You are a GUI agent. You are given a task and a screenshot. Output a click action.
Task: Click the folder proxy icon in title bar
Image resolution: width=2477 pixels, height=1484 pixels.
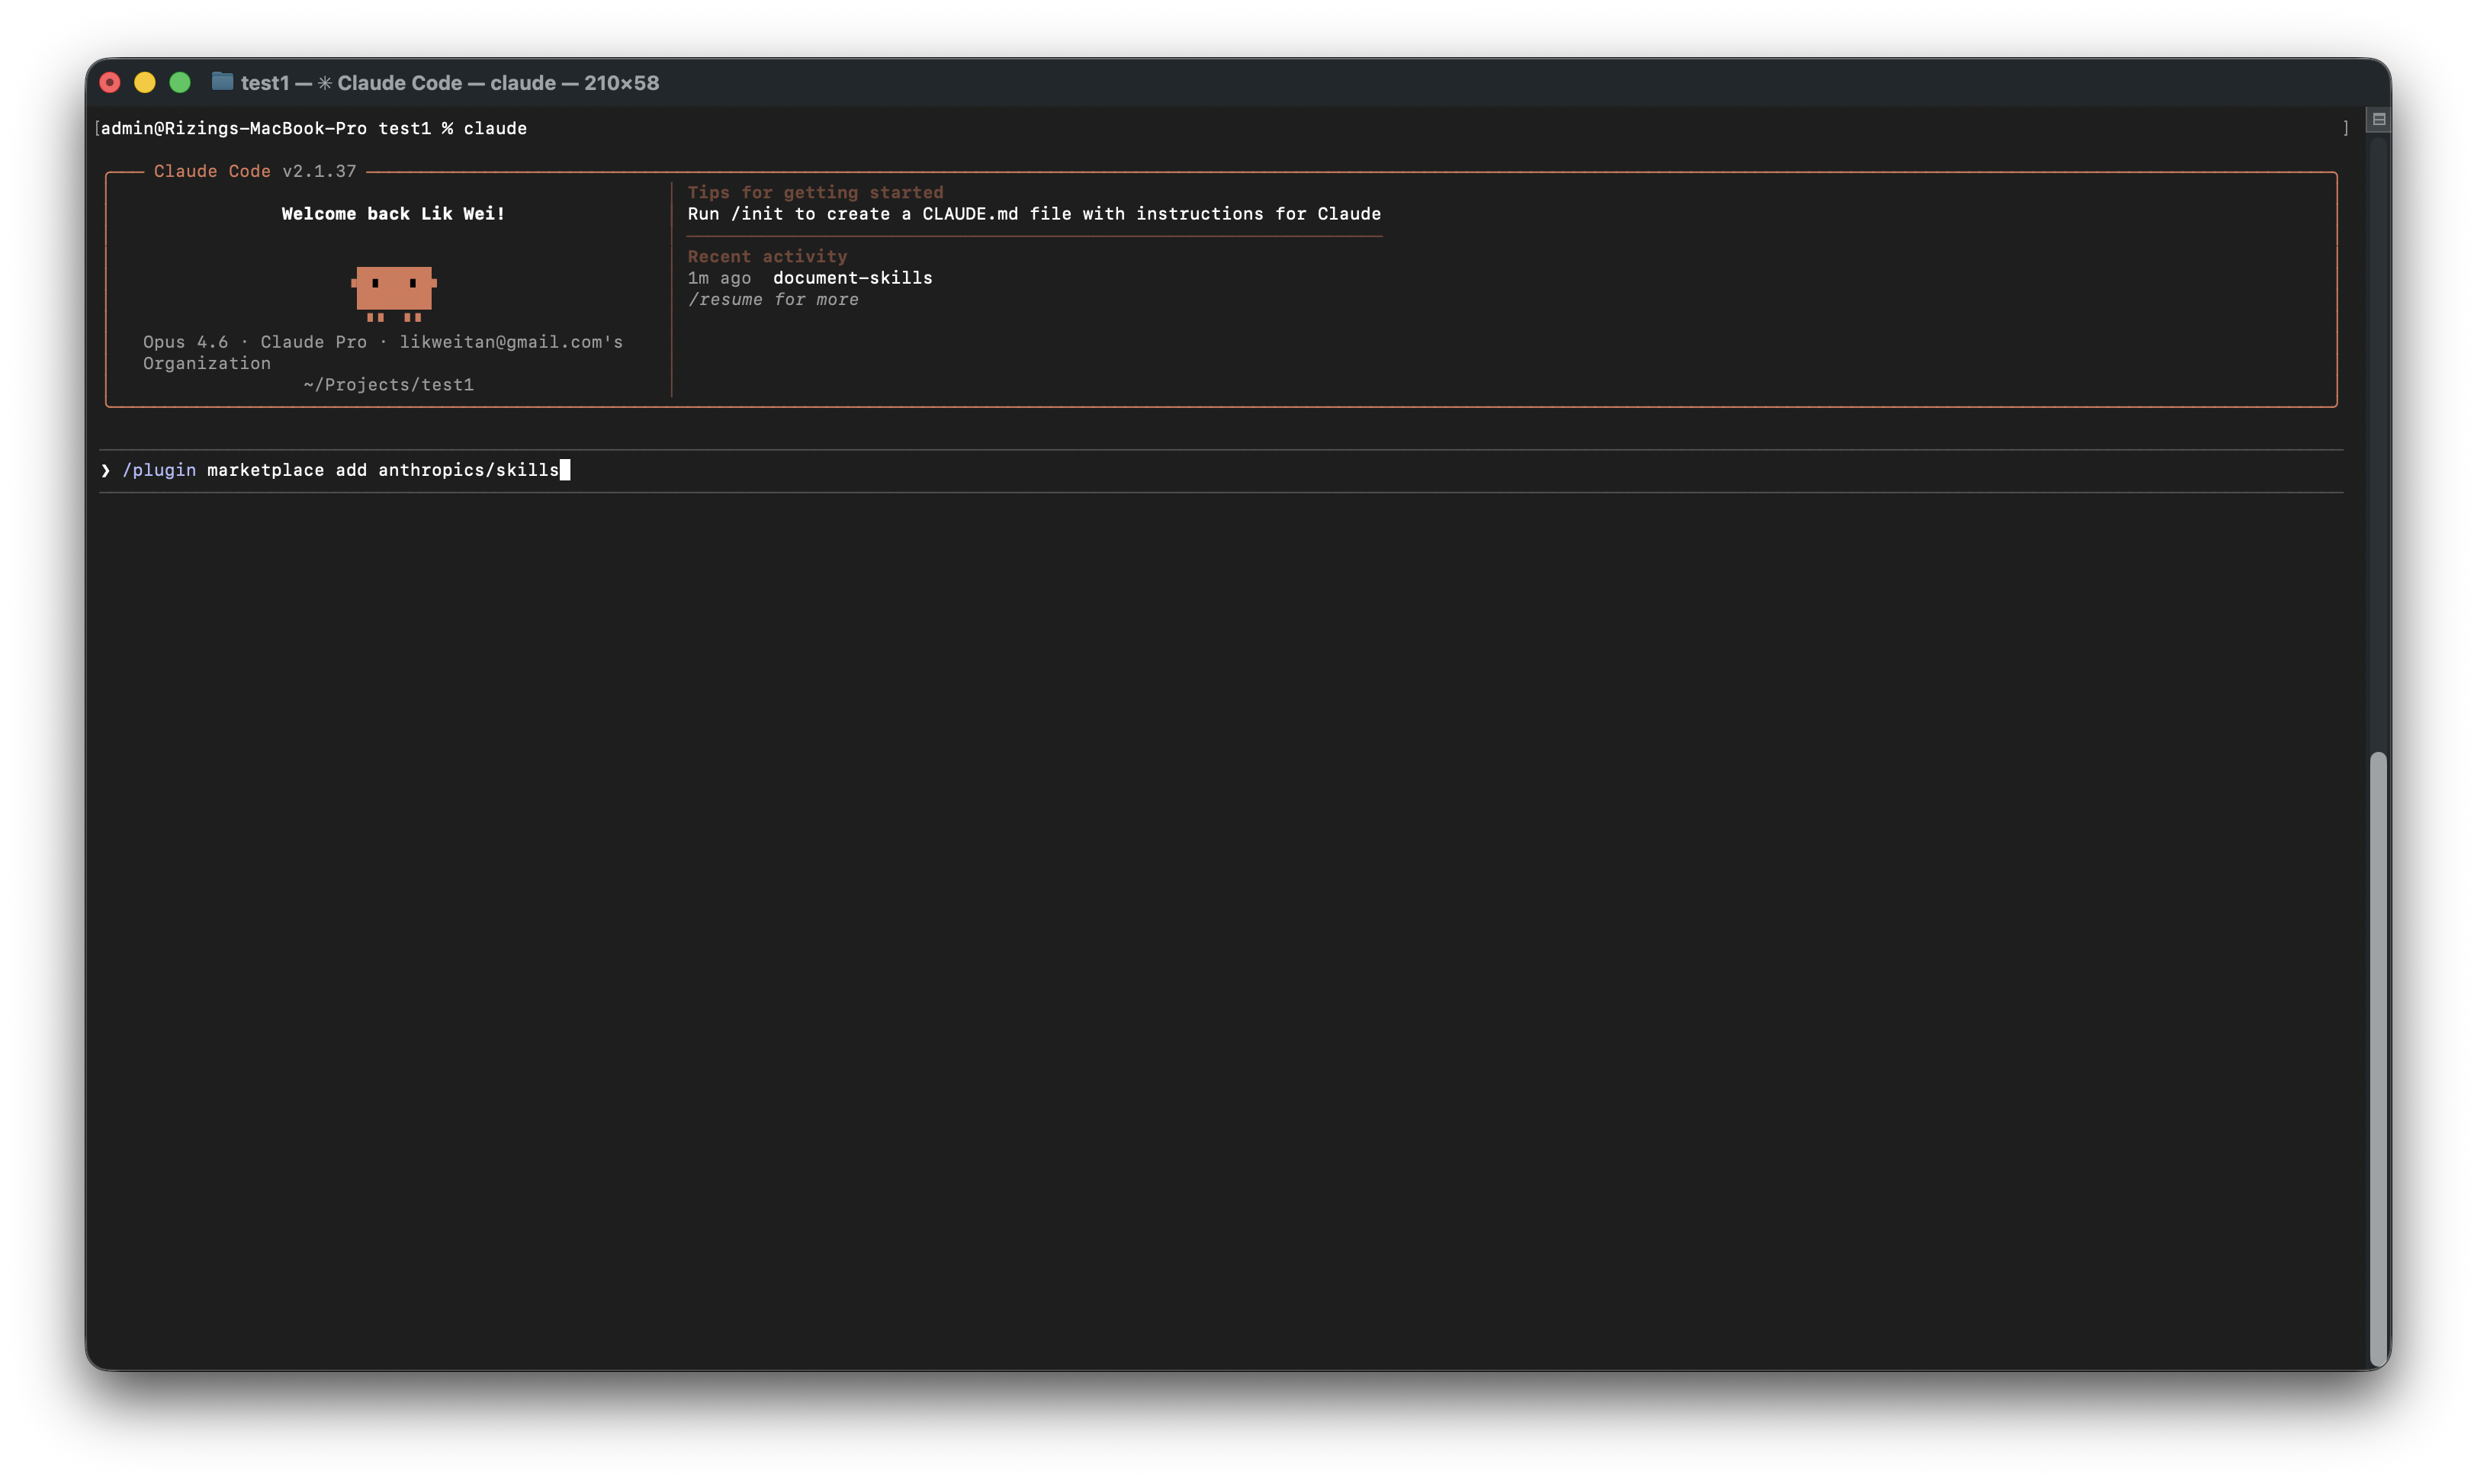point(222,82)
